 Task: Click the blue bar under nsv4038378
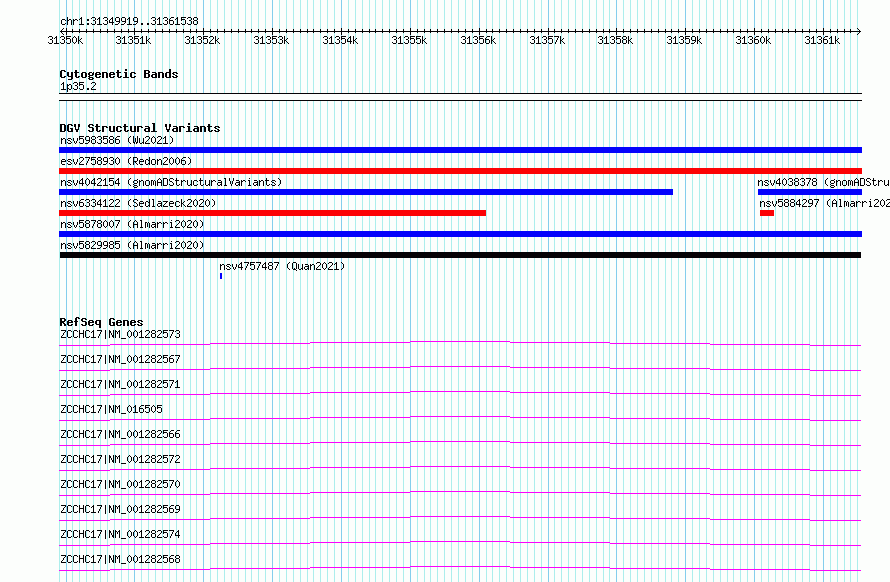810,192
